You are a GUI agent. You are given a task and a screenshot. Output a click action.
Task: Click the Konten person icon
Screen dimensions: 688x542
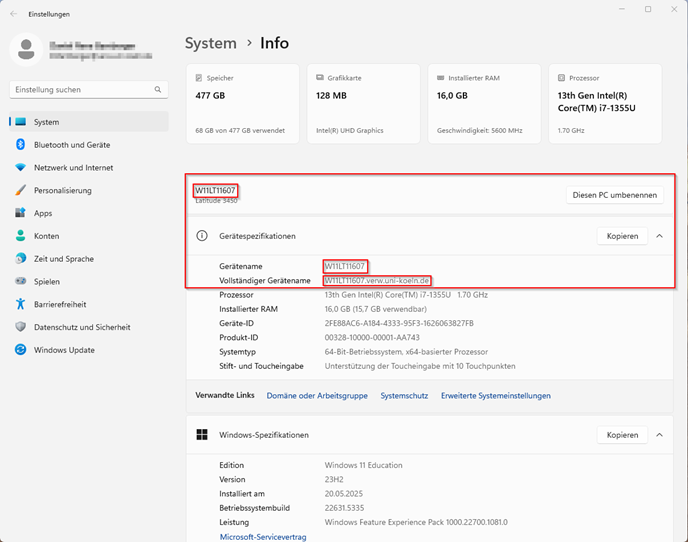pyautogui.click(x=21, y=236)
